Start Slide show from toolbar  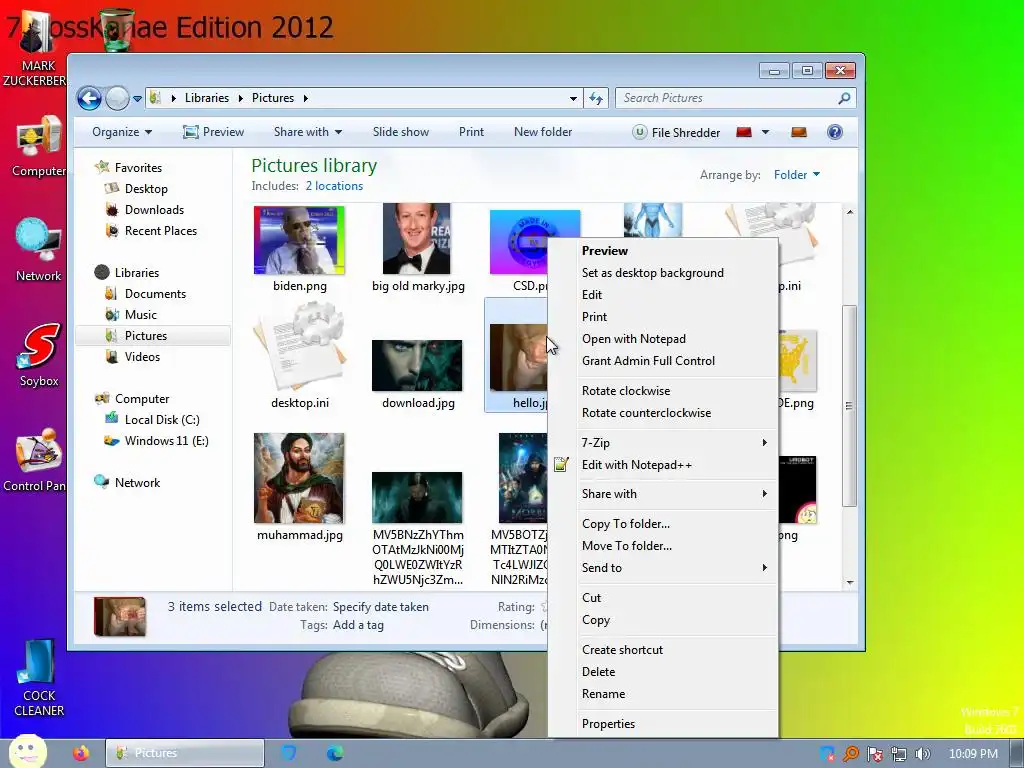(x=401, y=132)
